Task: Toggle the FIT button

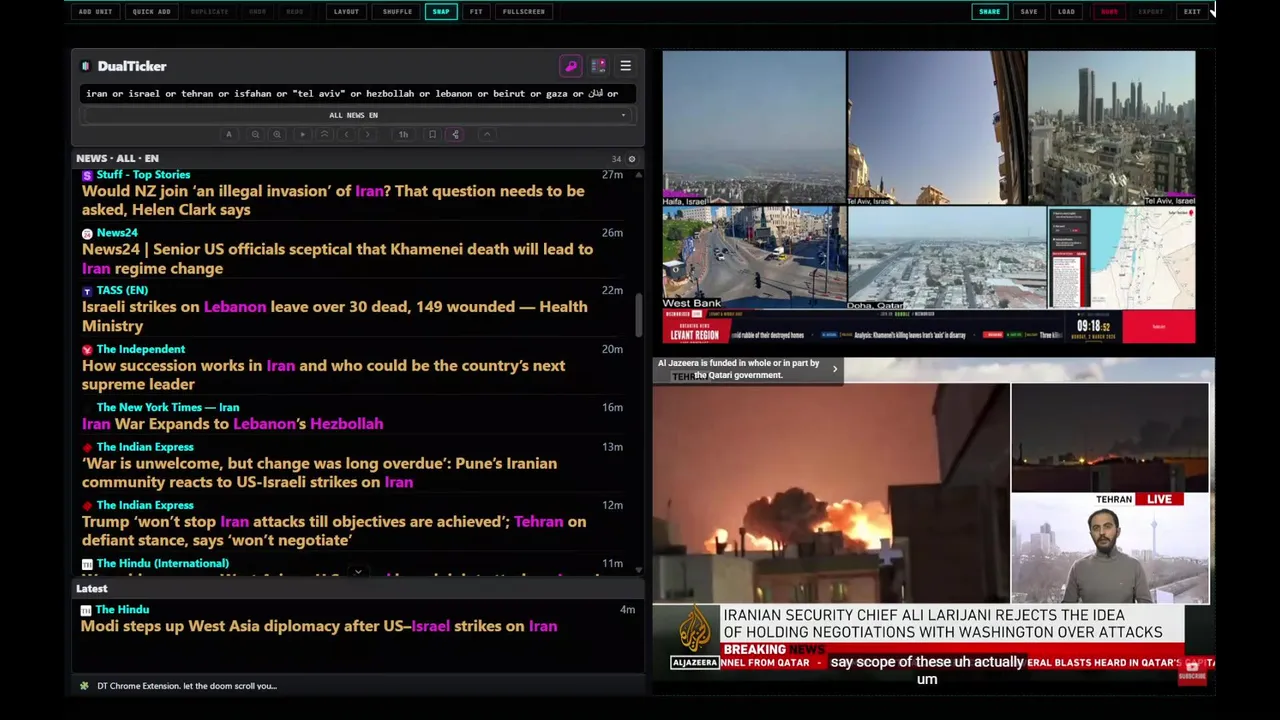Action: tap(476, 11)
